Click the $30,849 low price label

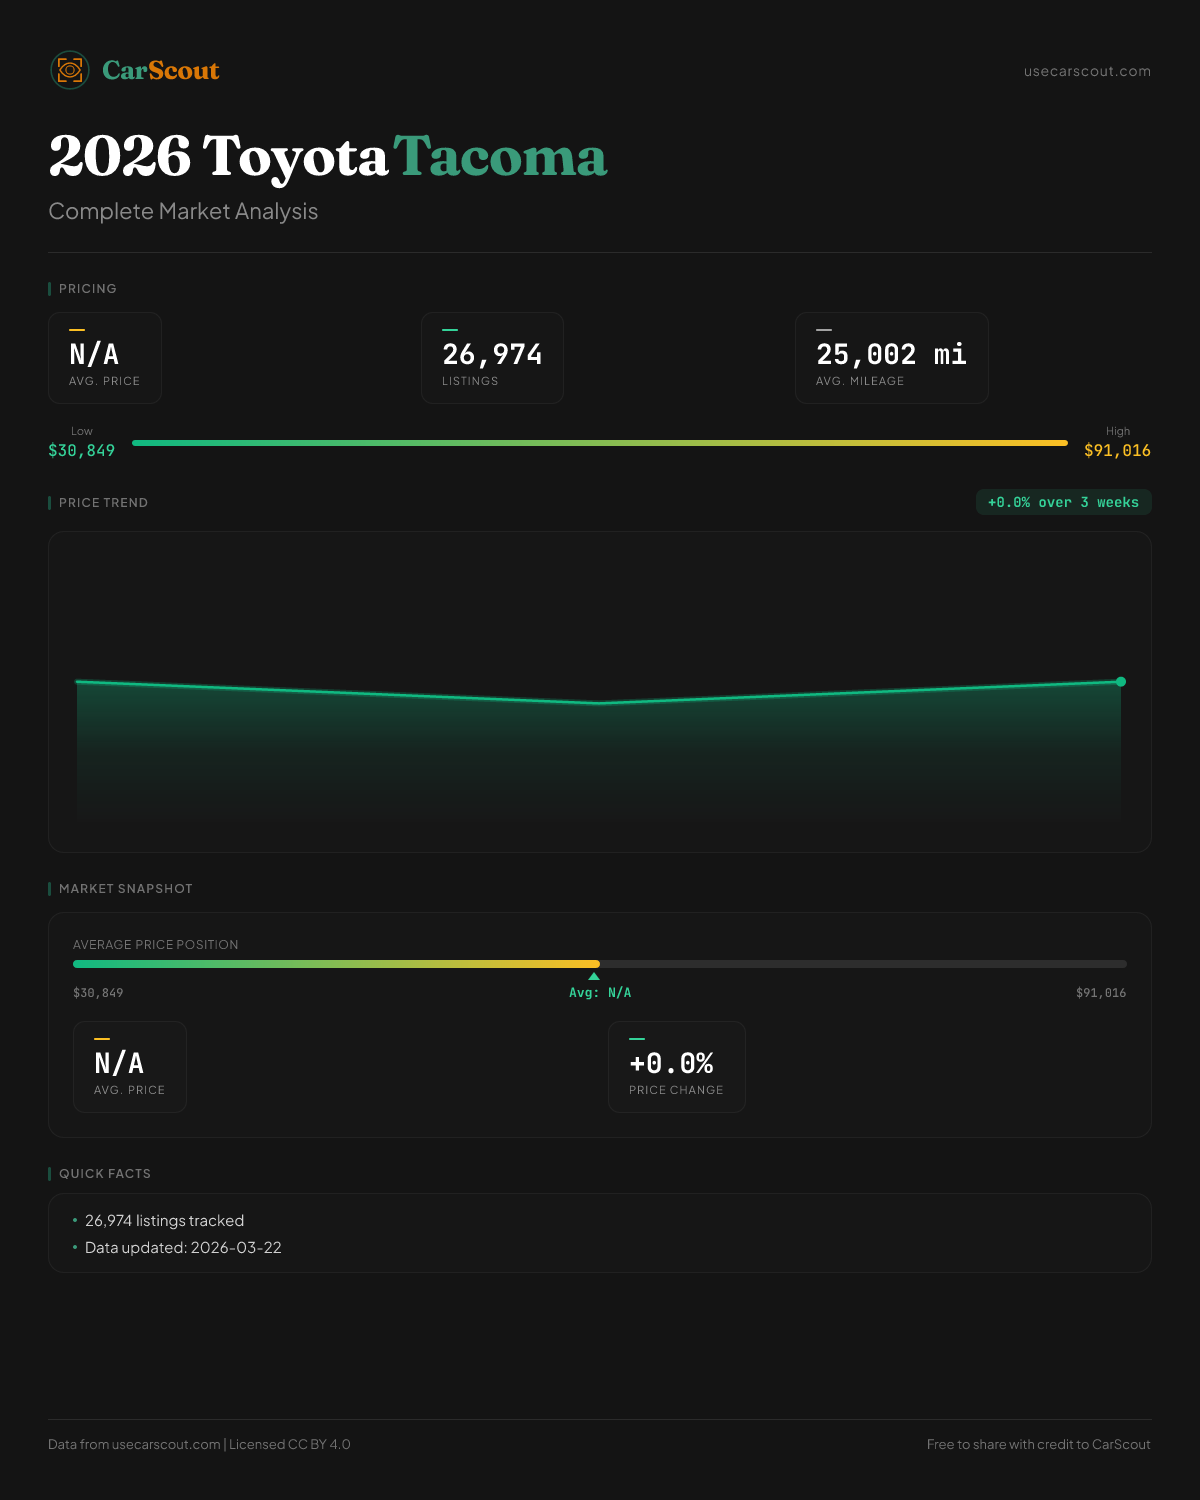click(x=81, y=451)
